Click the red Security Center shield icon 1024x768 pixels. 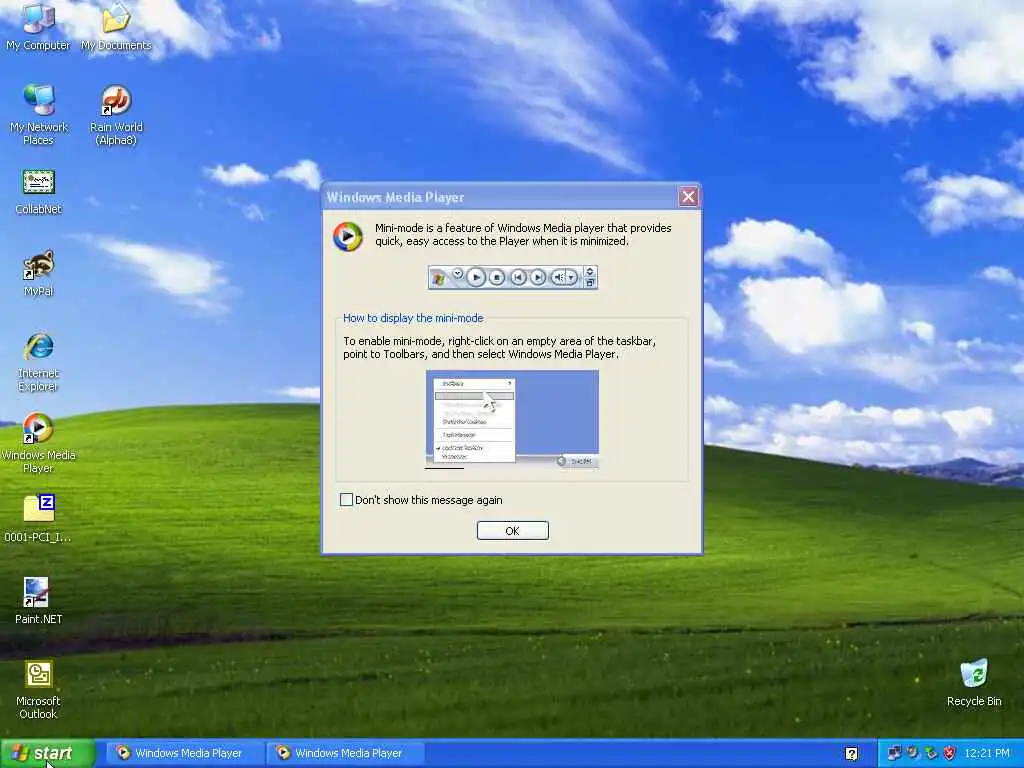pos(950,753)
